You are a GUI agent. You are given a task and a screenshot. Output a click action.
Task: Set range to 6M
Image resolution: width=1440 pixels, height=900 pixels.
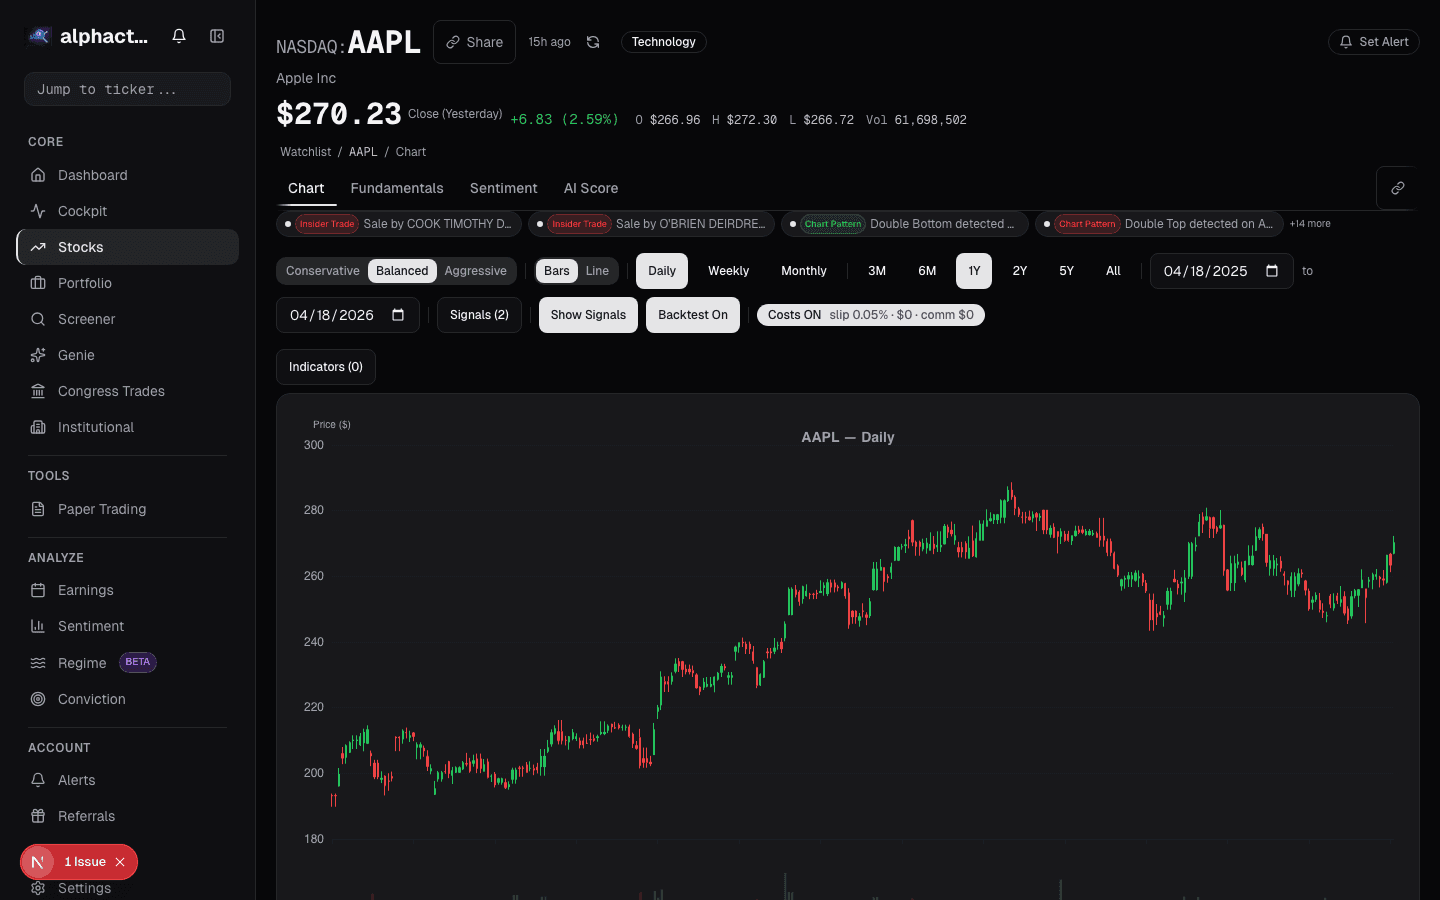click(x=927, y=271)
